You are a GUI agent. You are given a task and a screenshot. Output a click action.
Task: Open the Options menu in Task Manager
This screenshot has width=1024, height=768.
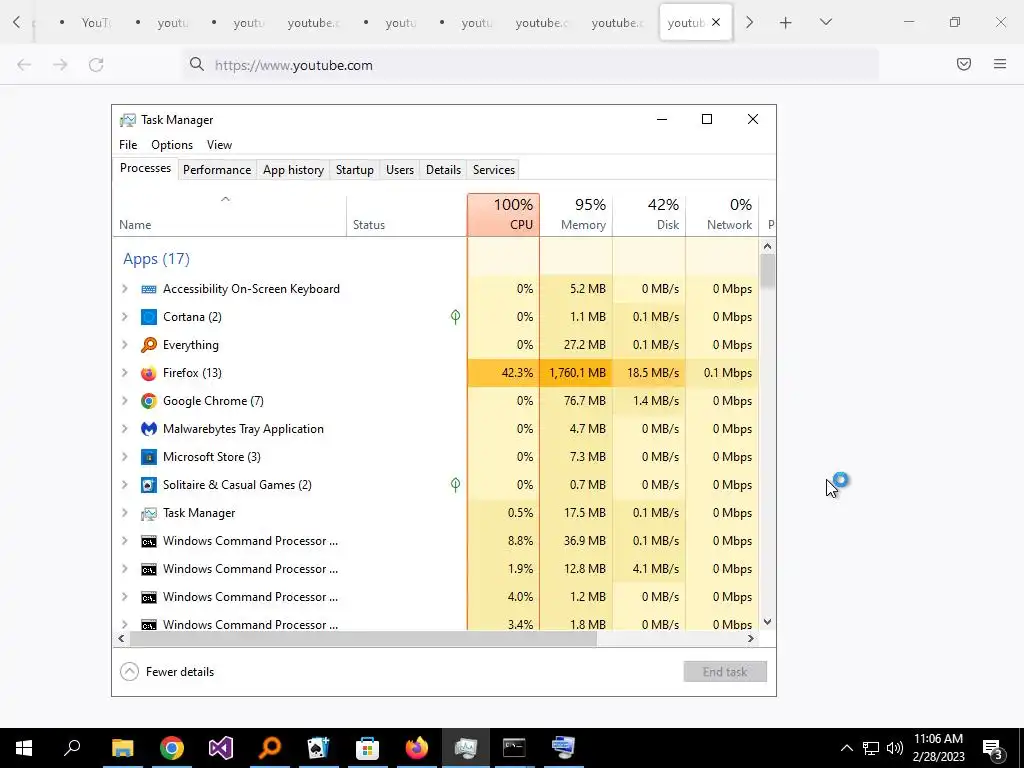click(172, 145)
